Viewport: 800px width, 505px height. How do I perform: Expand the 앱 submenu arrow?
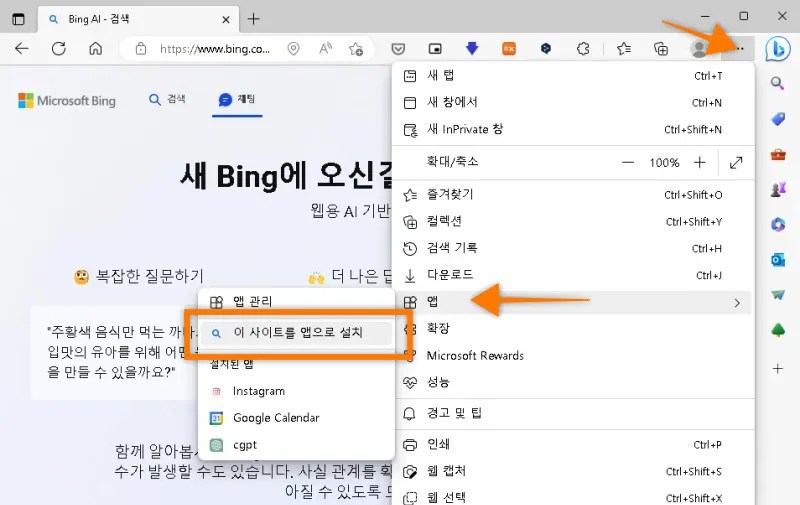pos(737,302)
